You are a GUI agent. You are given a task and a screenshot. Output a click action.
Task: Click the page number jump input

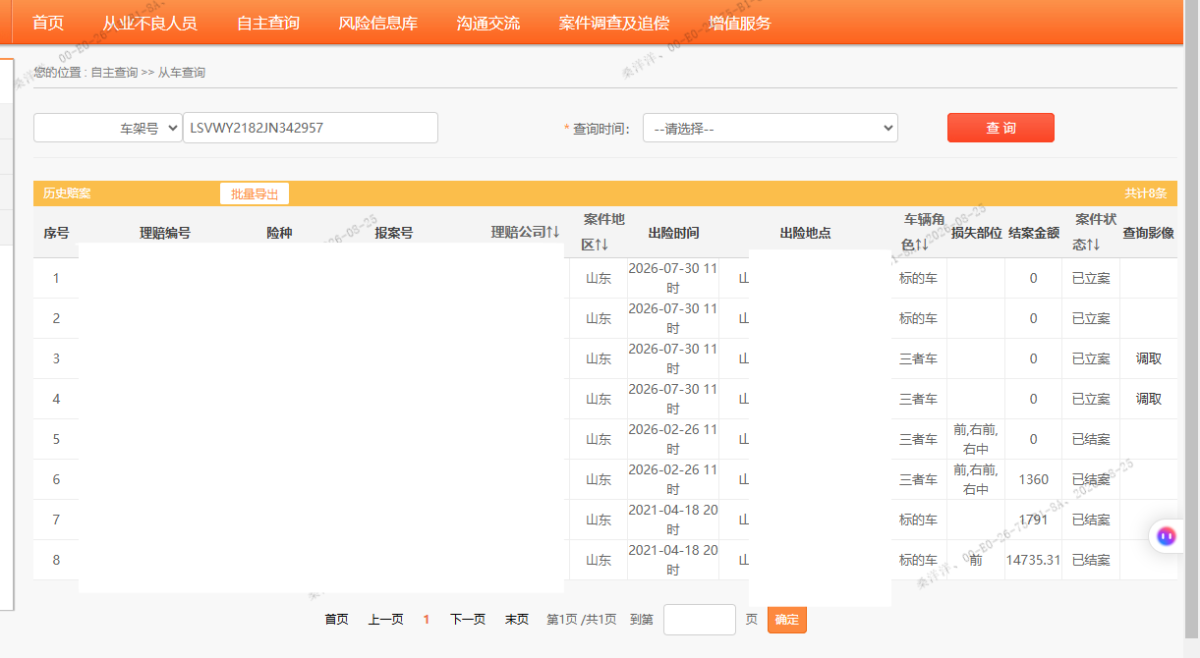click(x=699, y=620)
